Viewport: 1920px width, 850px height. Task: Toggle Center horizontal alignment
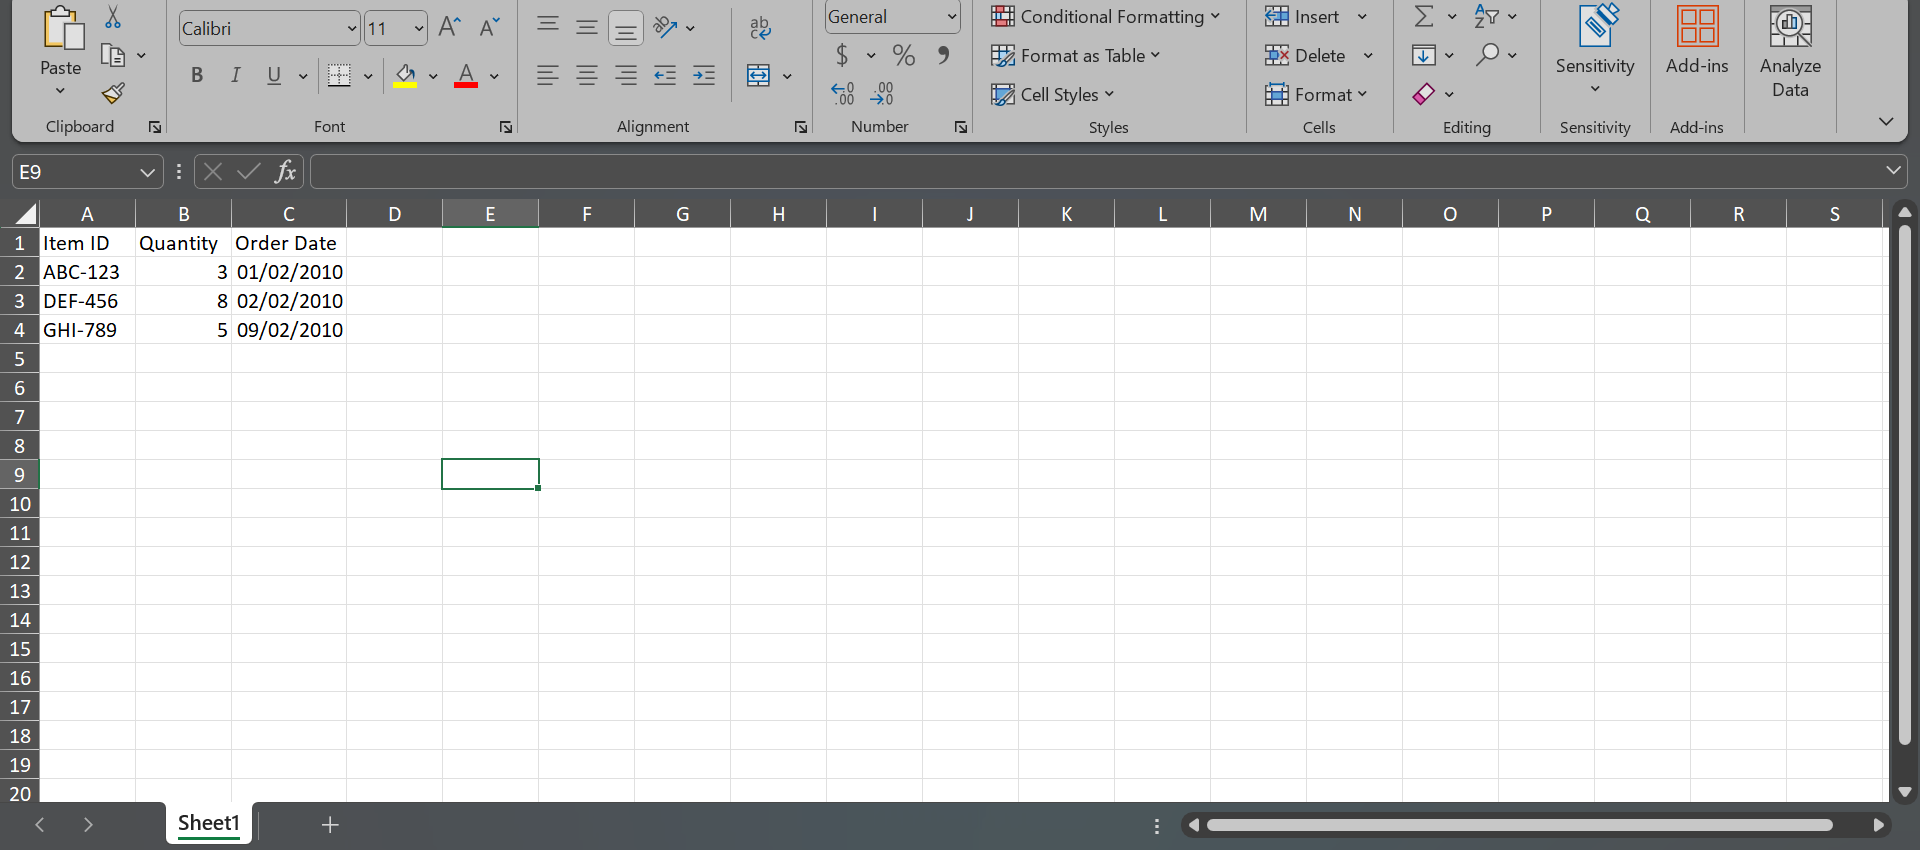587,76
